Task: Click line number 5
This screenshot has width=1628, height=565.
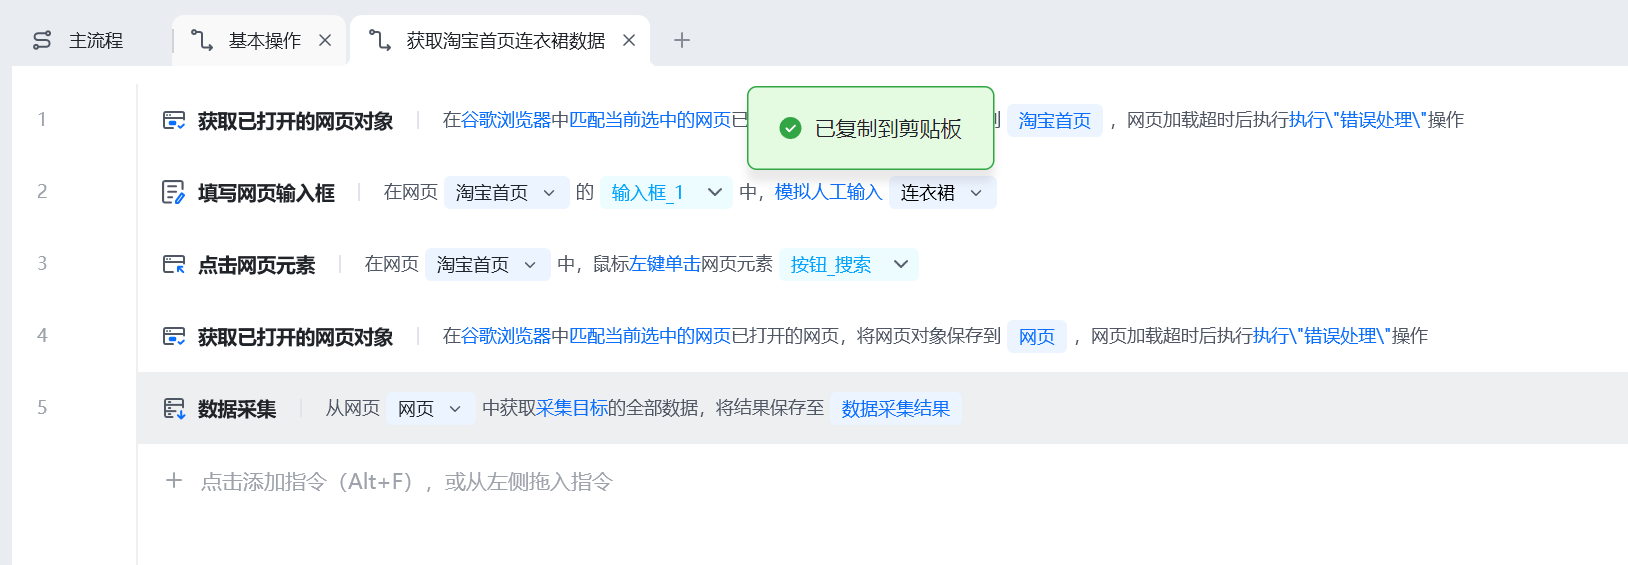Action: pos(42,407)
